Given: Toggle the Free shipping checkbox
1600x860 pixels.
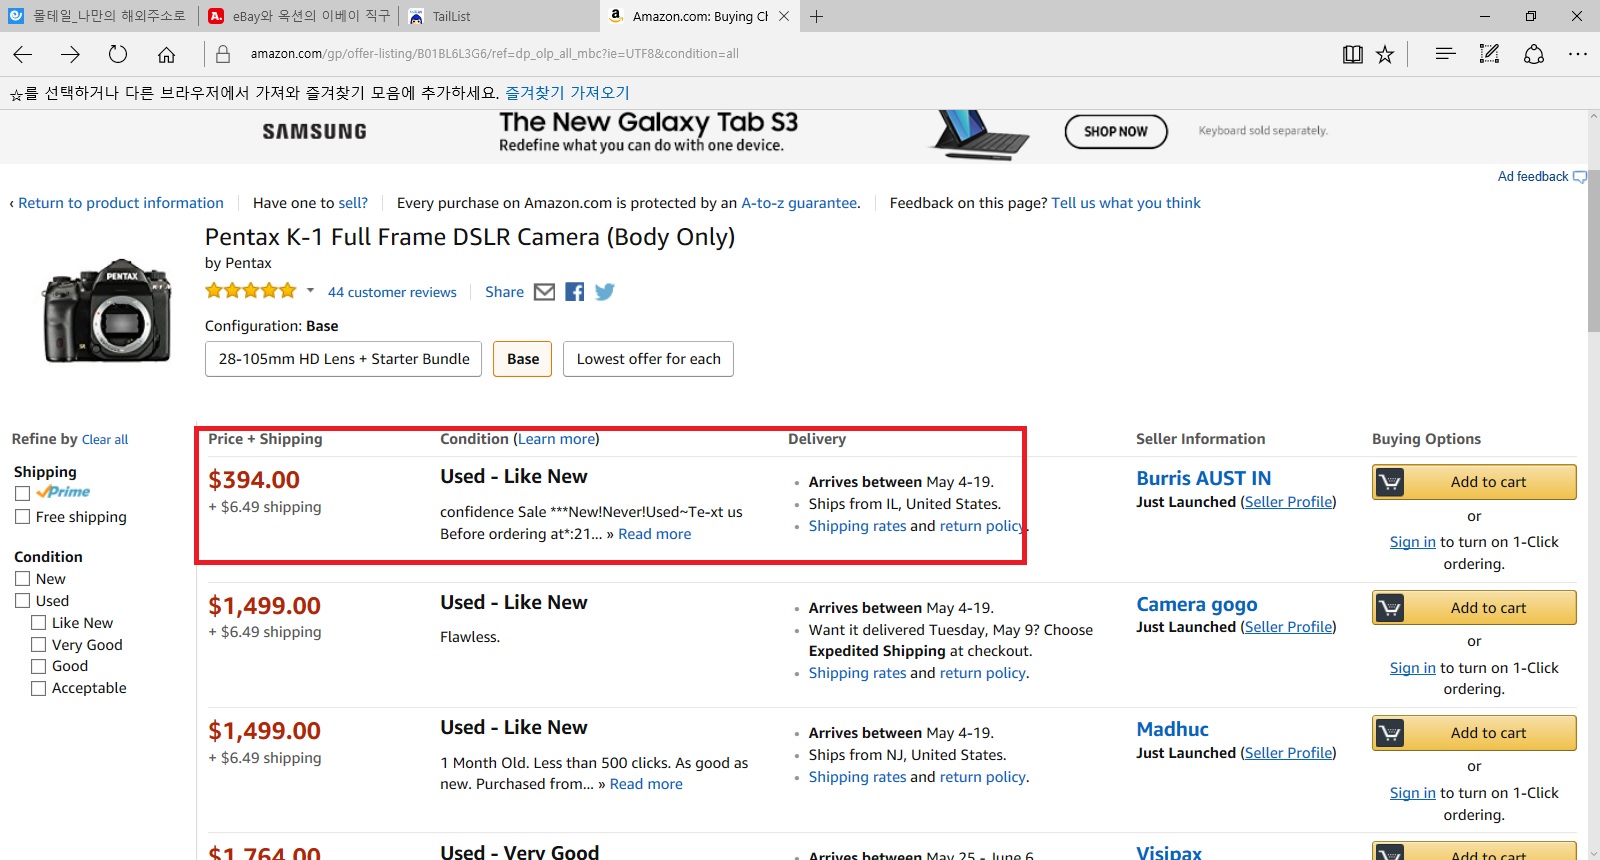Looking at the screenshot, I should pos(22,517).
